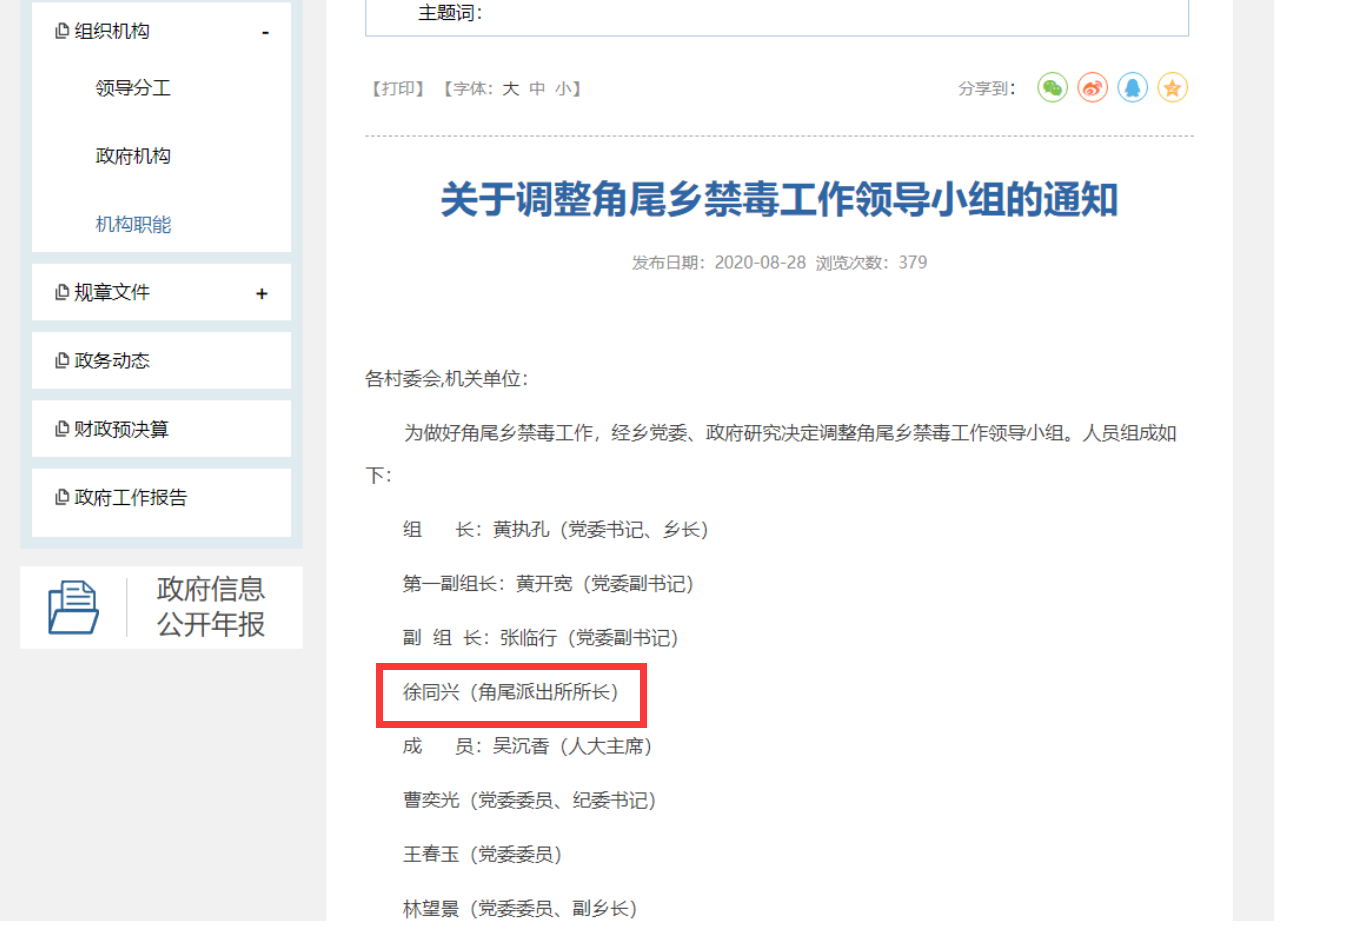The image size is (1345, 936).
Task: Open the 政府机构 sidebar entry
Action: click(x=131, y=156)
